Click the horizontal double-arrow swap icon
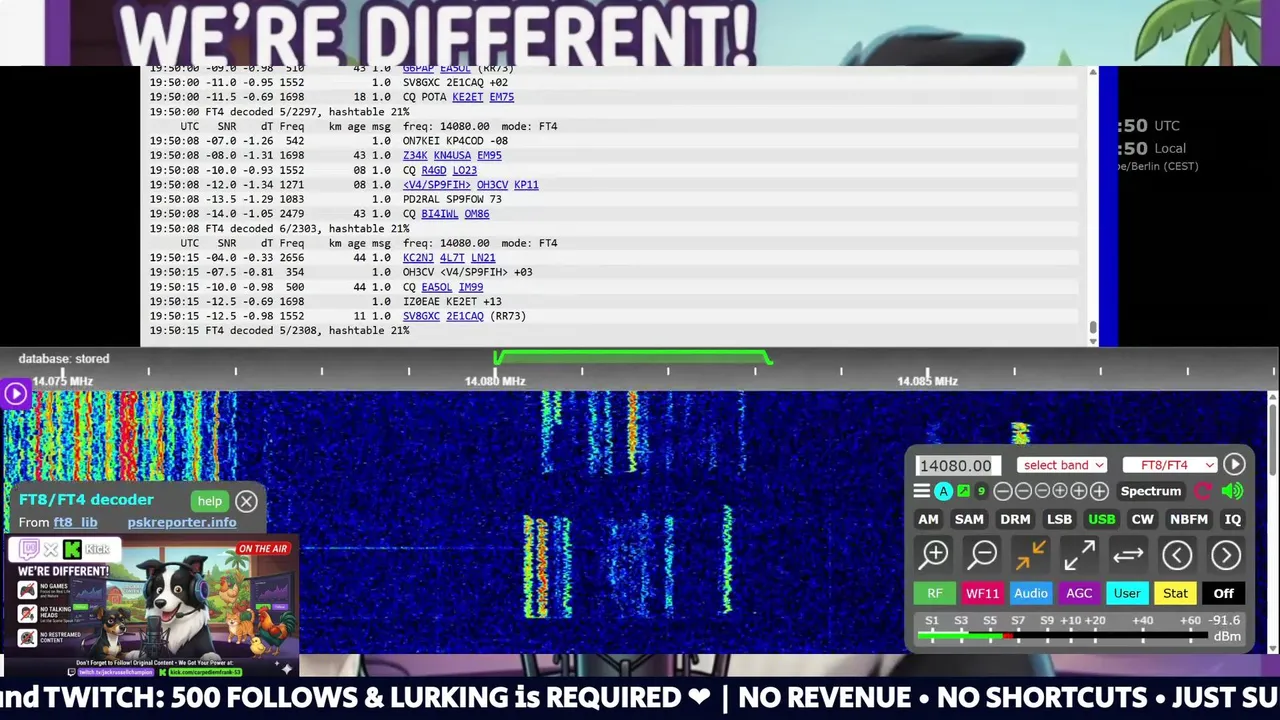 click(1128, 554)
